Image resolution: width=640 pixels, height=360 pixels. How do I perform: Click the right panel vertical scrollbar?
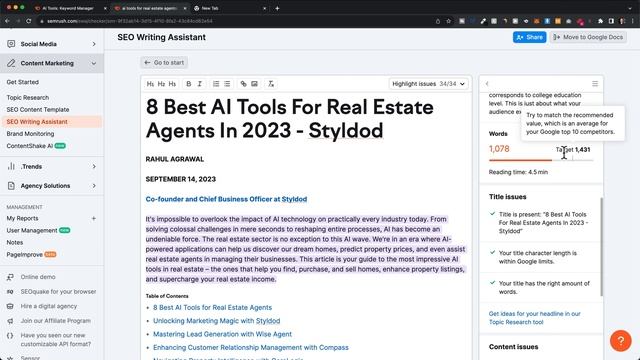coord(601,247)
